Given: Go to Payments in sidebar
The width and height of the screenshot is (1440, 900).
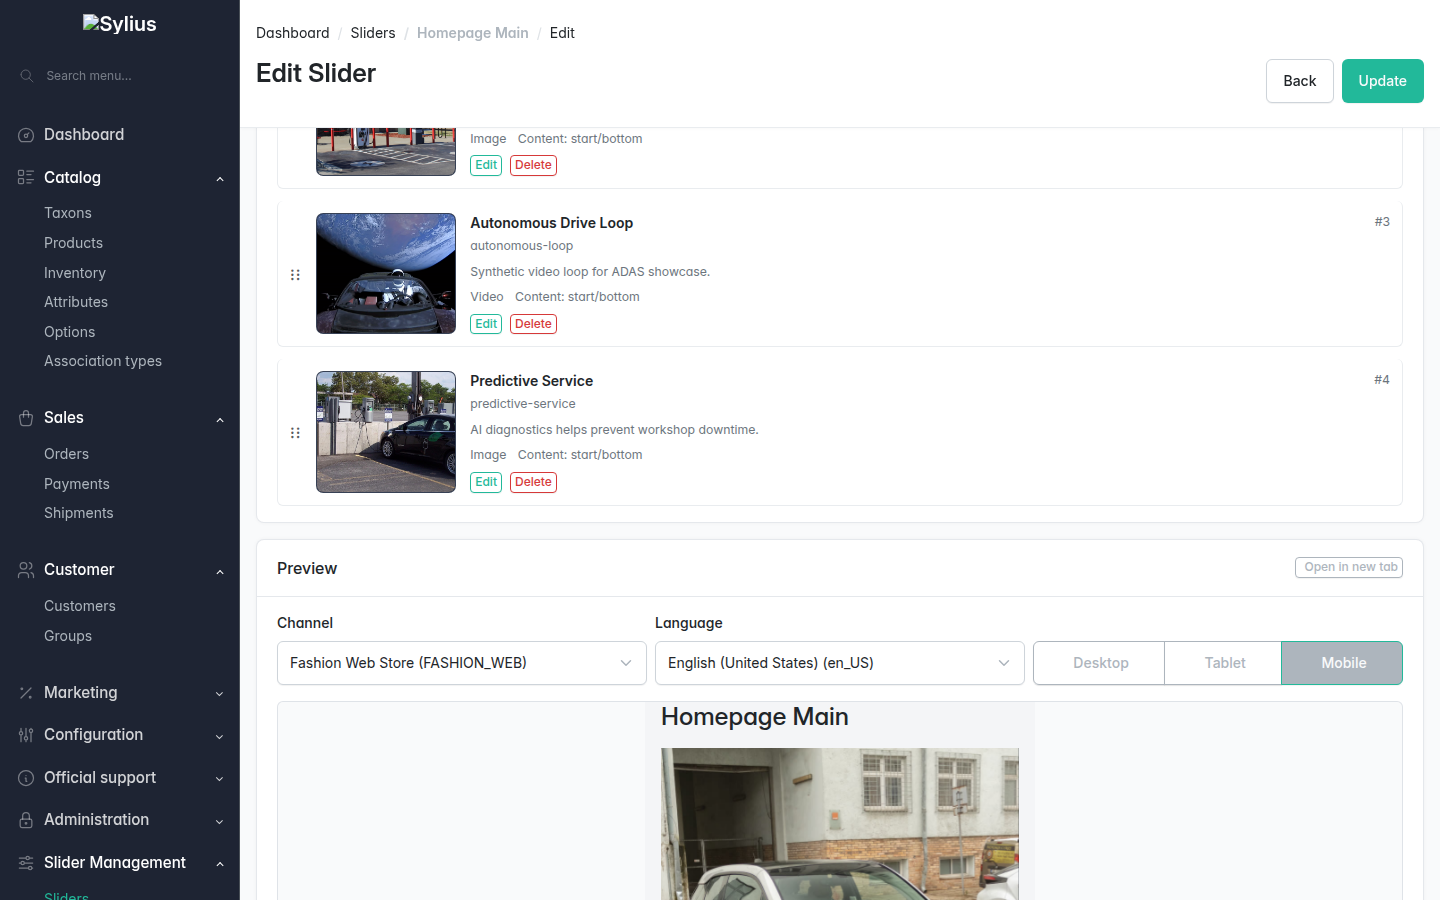Looking at the screenshot, I should pyautogui.click(x=77, y=484).
